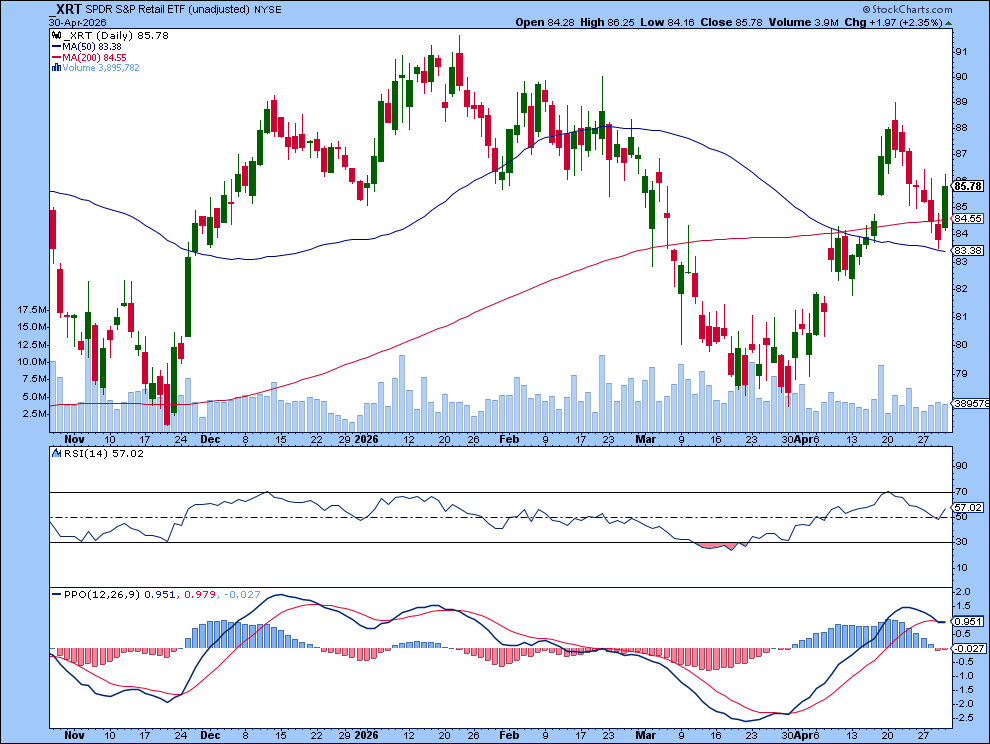Click the 2.0 label on the PPO axis
This screenshot has width=990, height=744.
963,592
